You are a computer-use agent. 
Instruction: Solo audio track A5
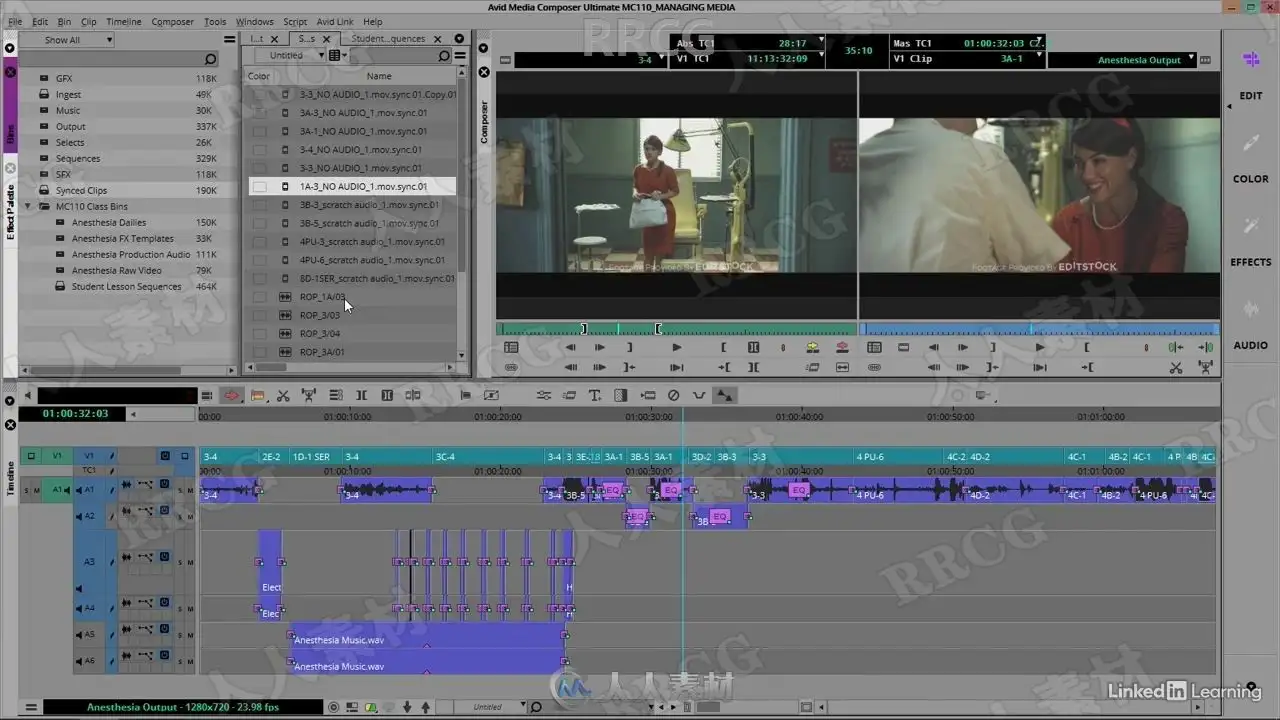(180, 635)
